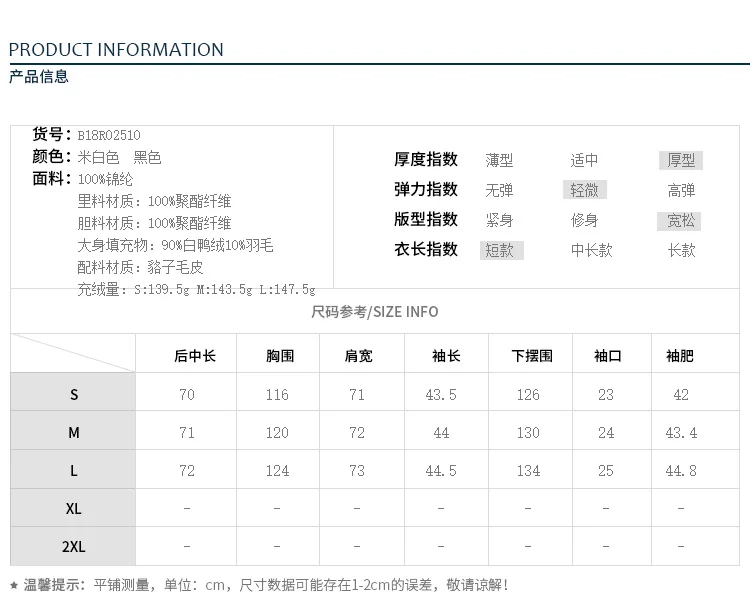
Task: Click the 充绒量 down weight line
Action: (x=196, y=289)
